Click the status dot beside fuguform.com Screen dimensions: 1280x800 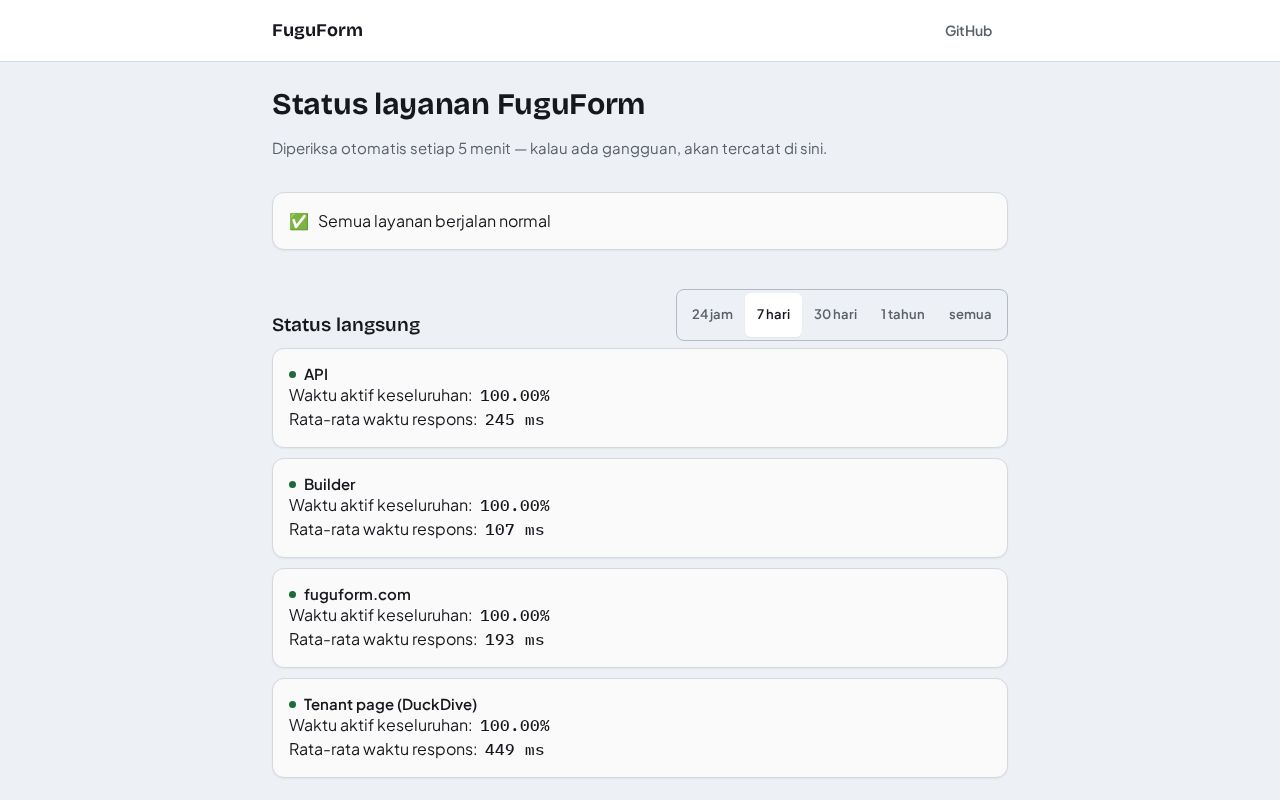click(x=293, y=595)
